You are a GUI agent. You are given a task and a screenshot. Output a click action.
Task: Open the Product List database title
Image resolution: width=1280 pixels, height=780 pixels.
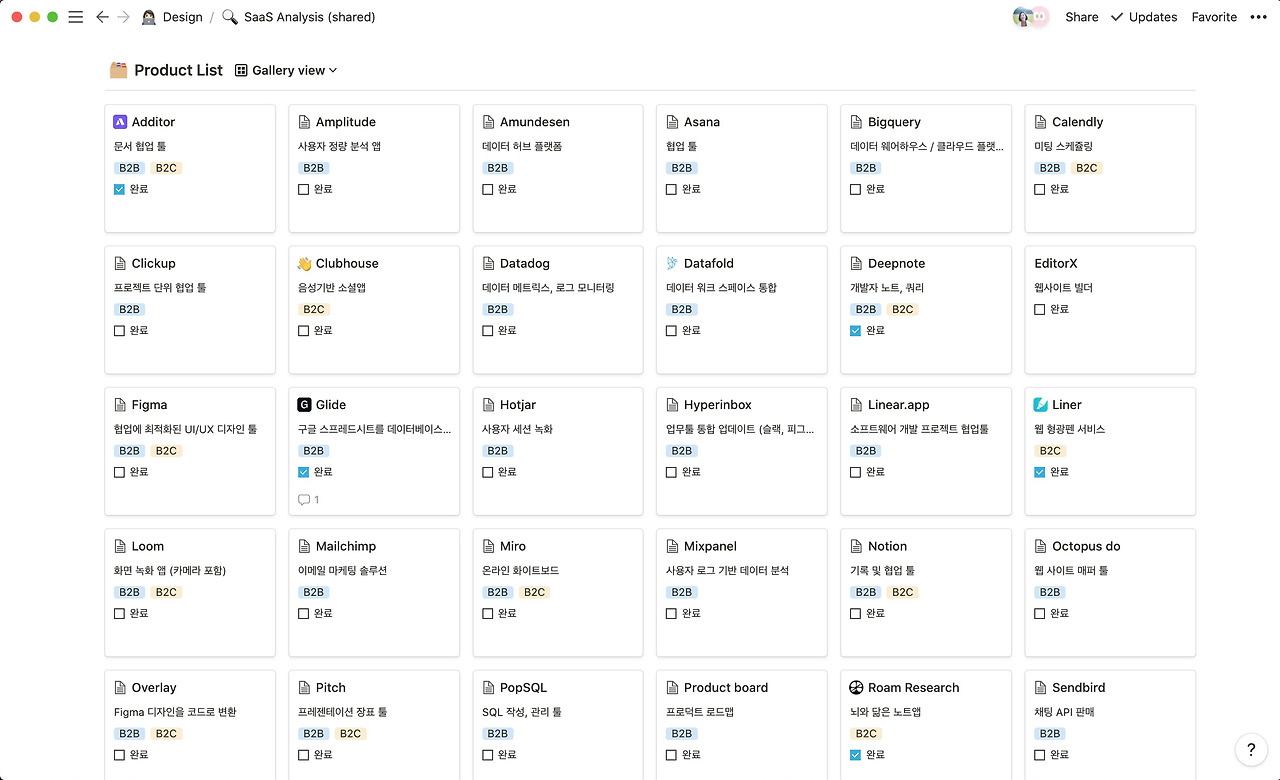point(178,70)
